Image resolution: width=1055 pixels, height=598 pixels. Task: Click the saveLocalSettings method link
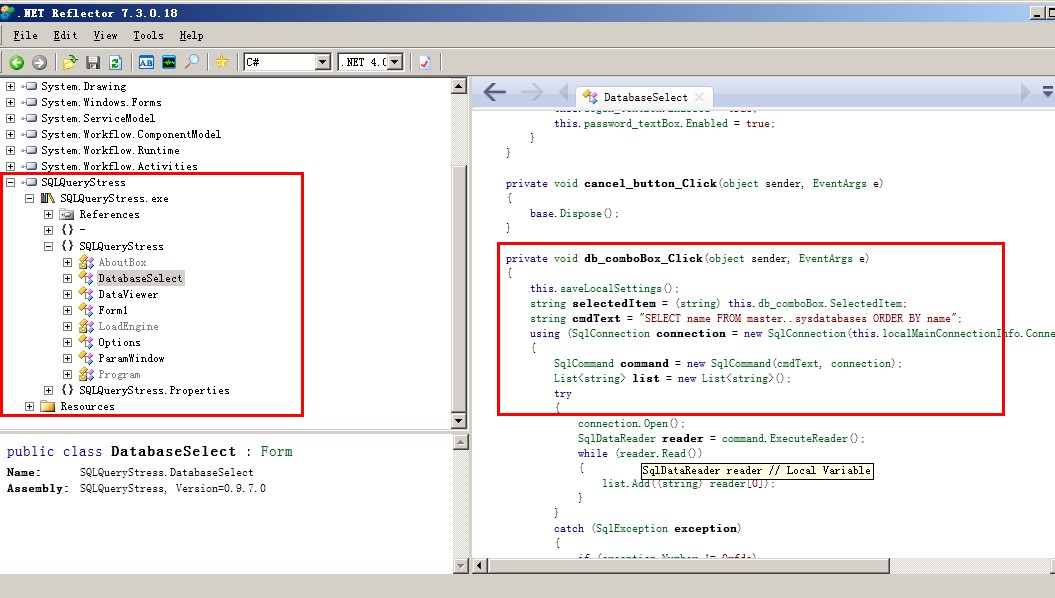point(612,289)
